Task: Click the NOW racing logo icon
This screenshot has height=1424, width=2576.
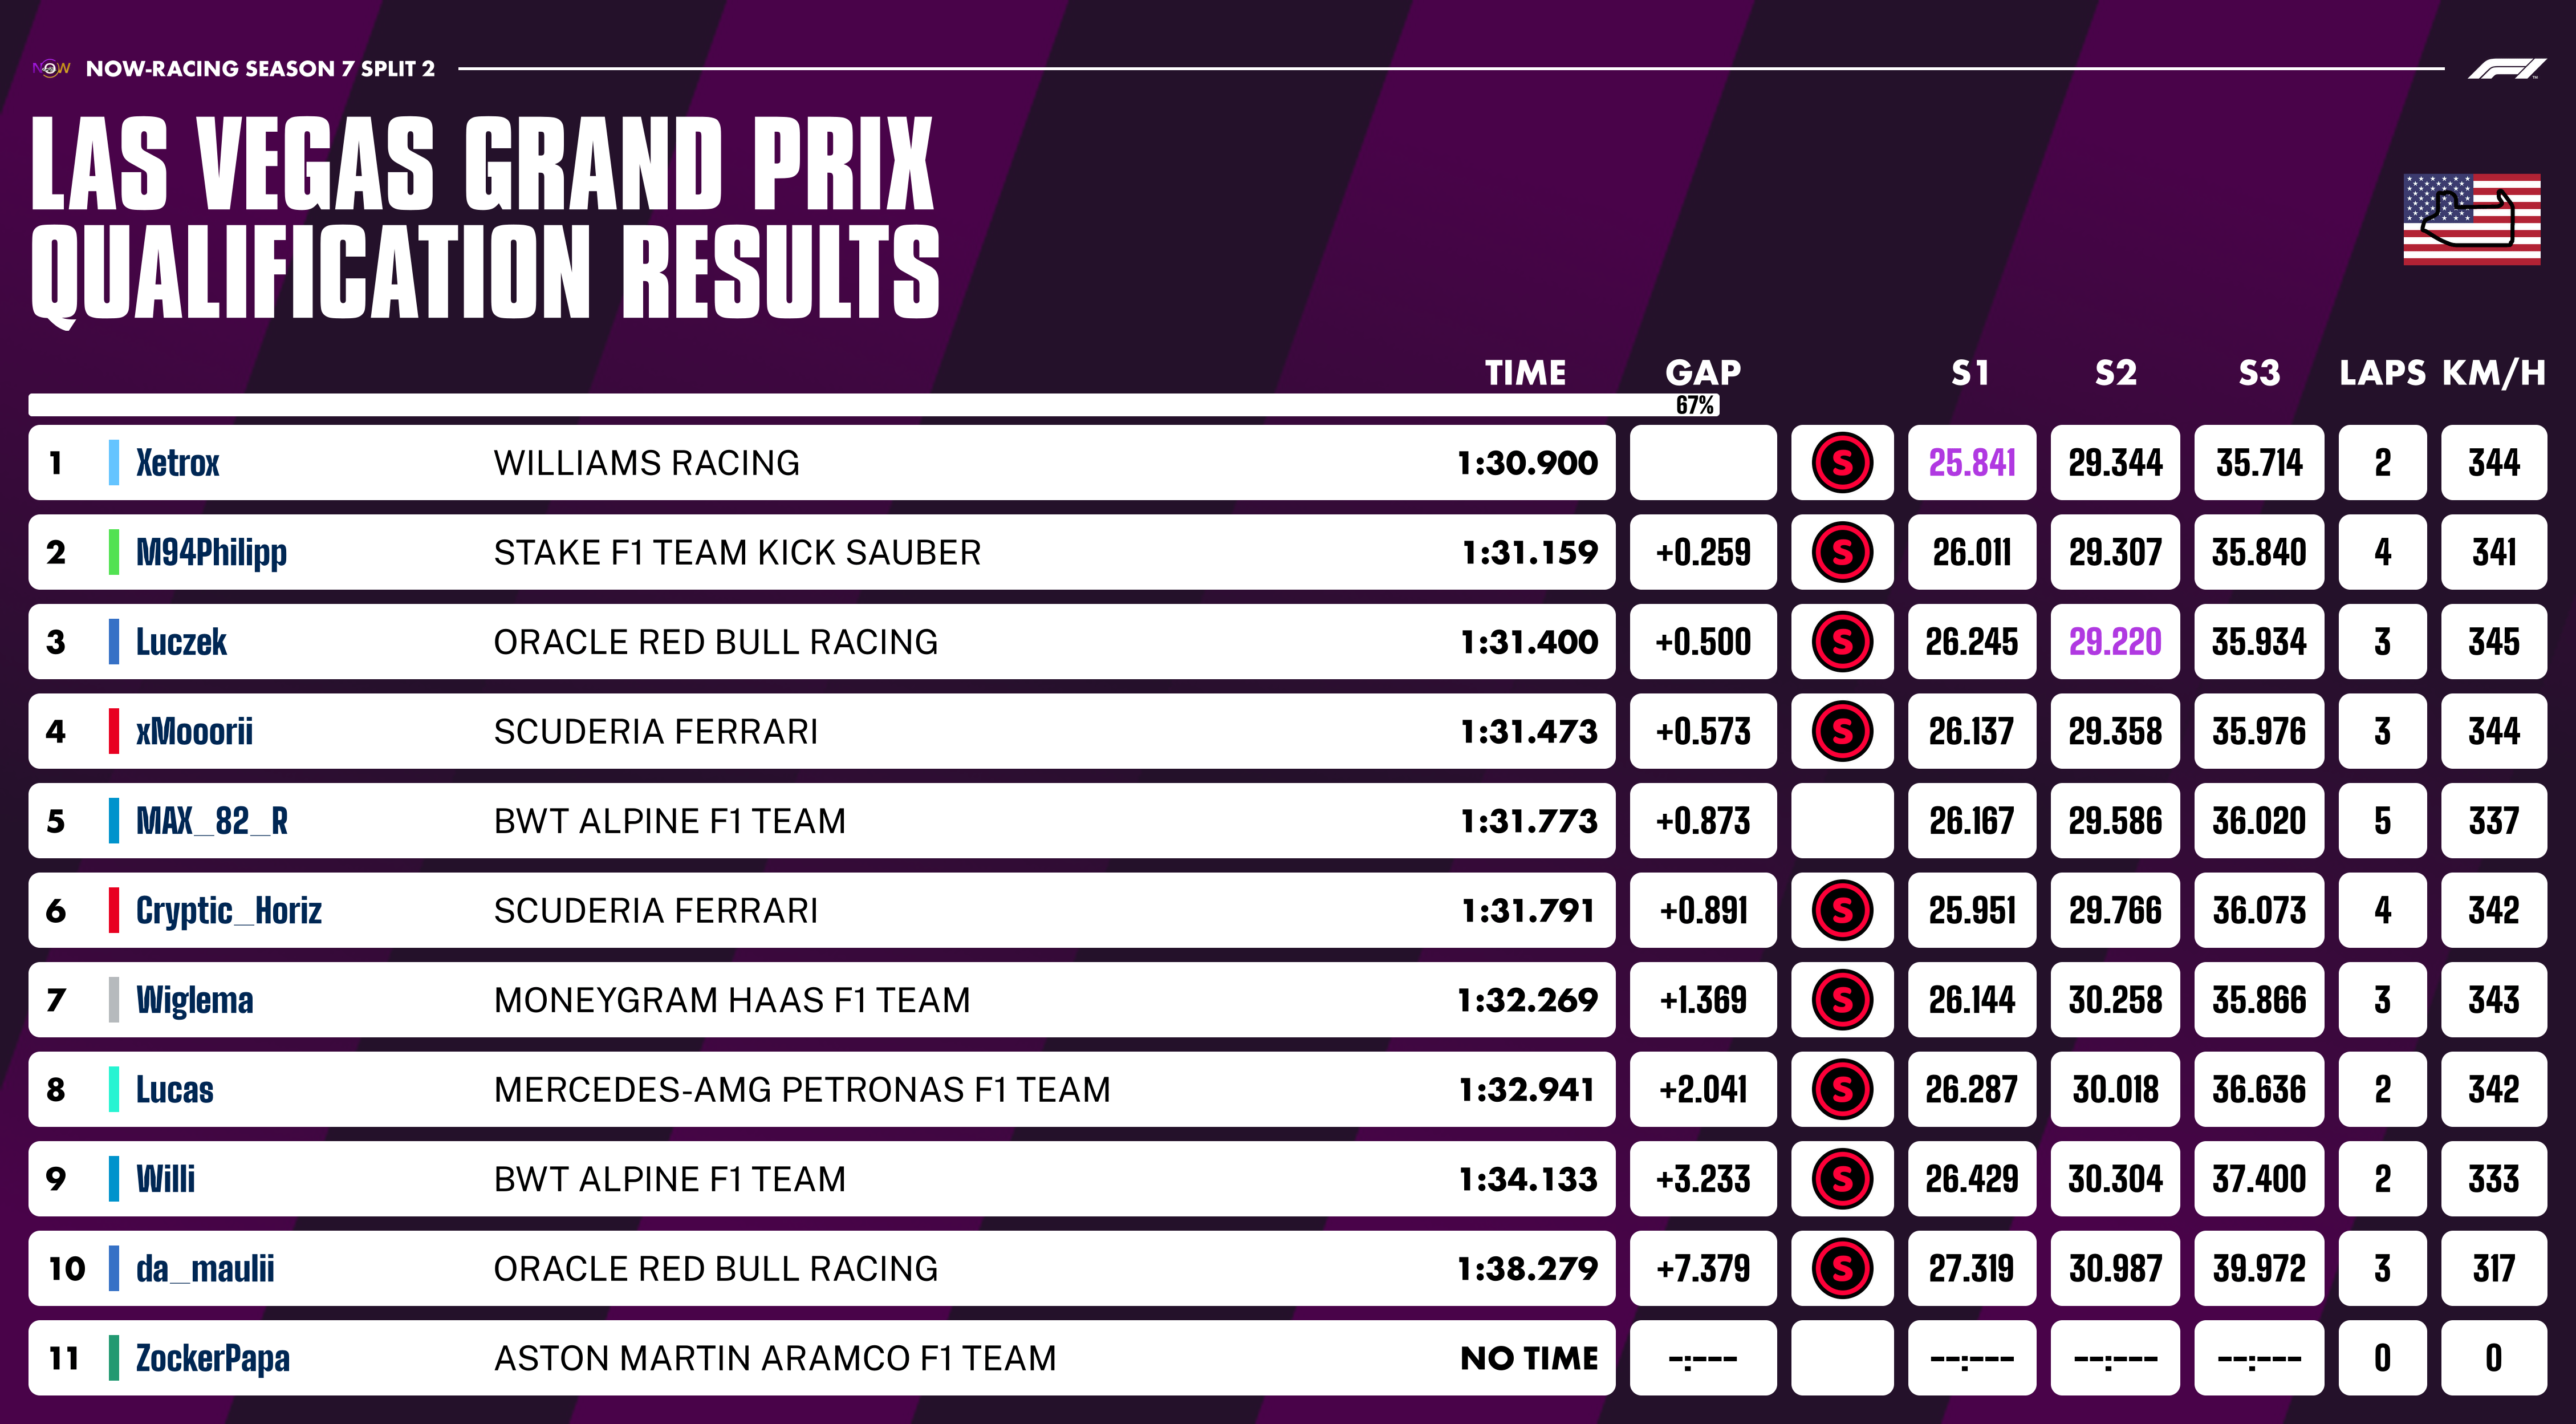Action: point(51,68)
